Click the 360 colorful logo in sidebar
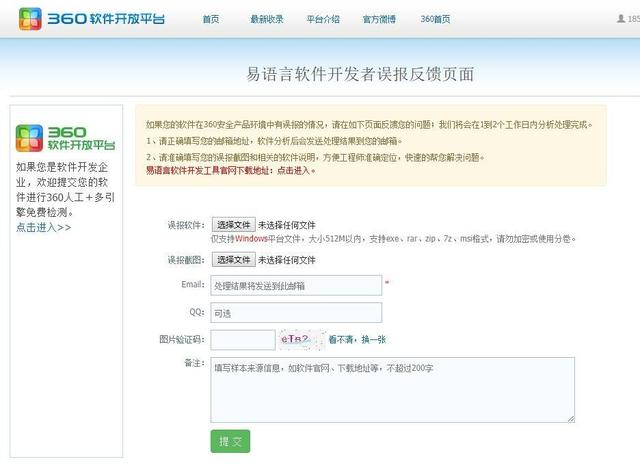The image size is (640, 470). pos(29,138)
